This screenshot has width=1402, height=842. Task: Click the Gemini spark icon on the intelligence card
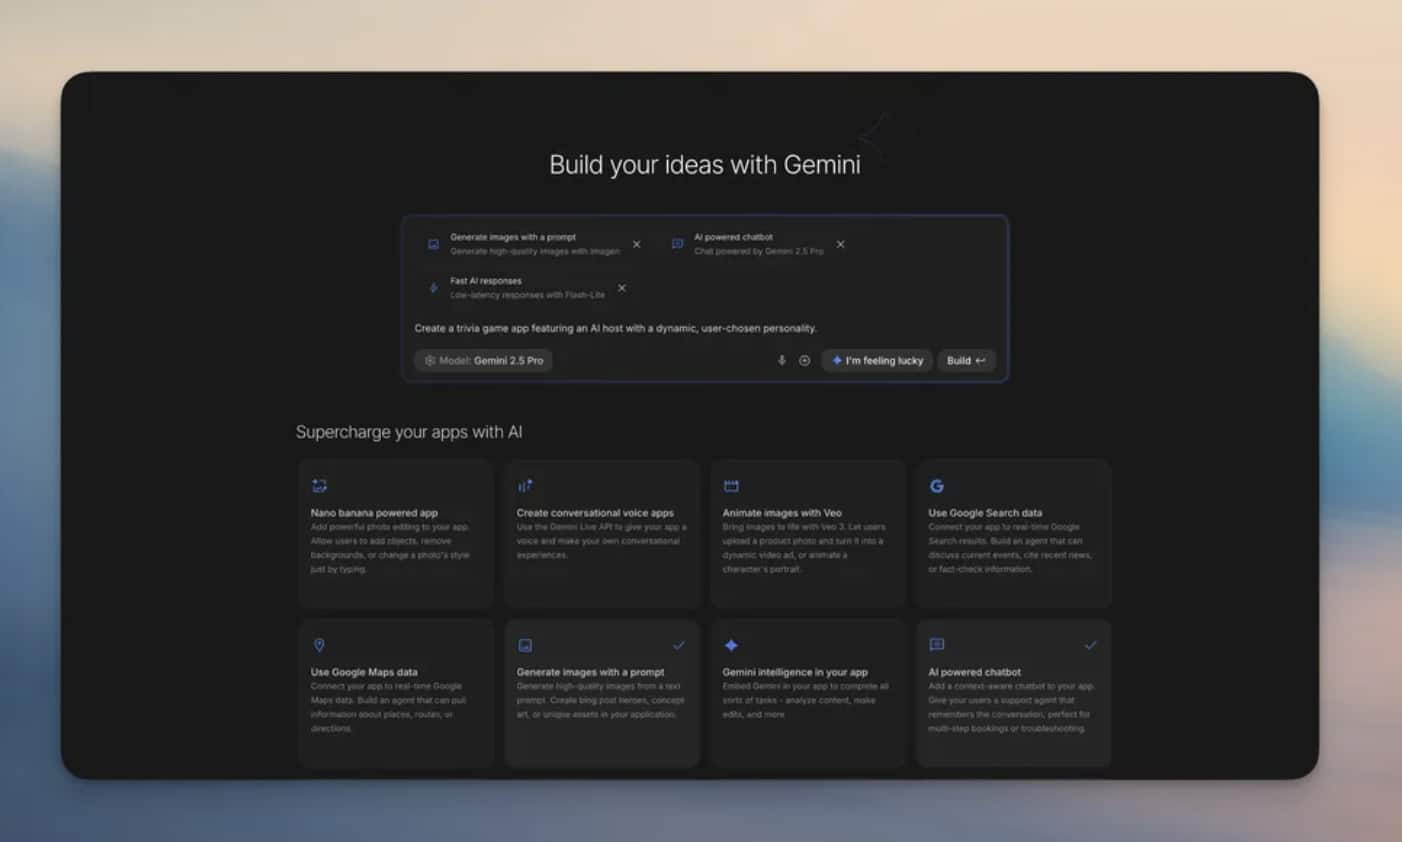[731, 645]
